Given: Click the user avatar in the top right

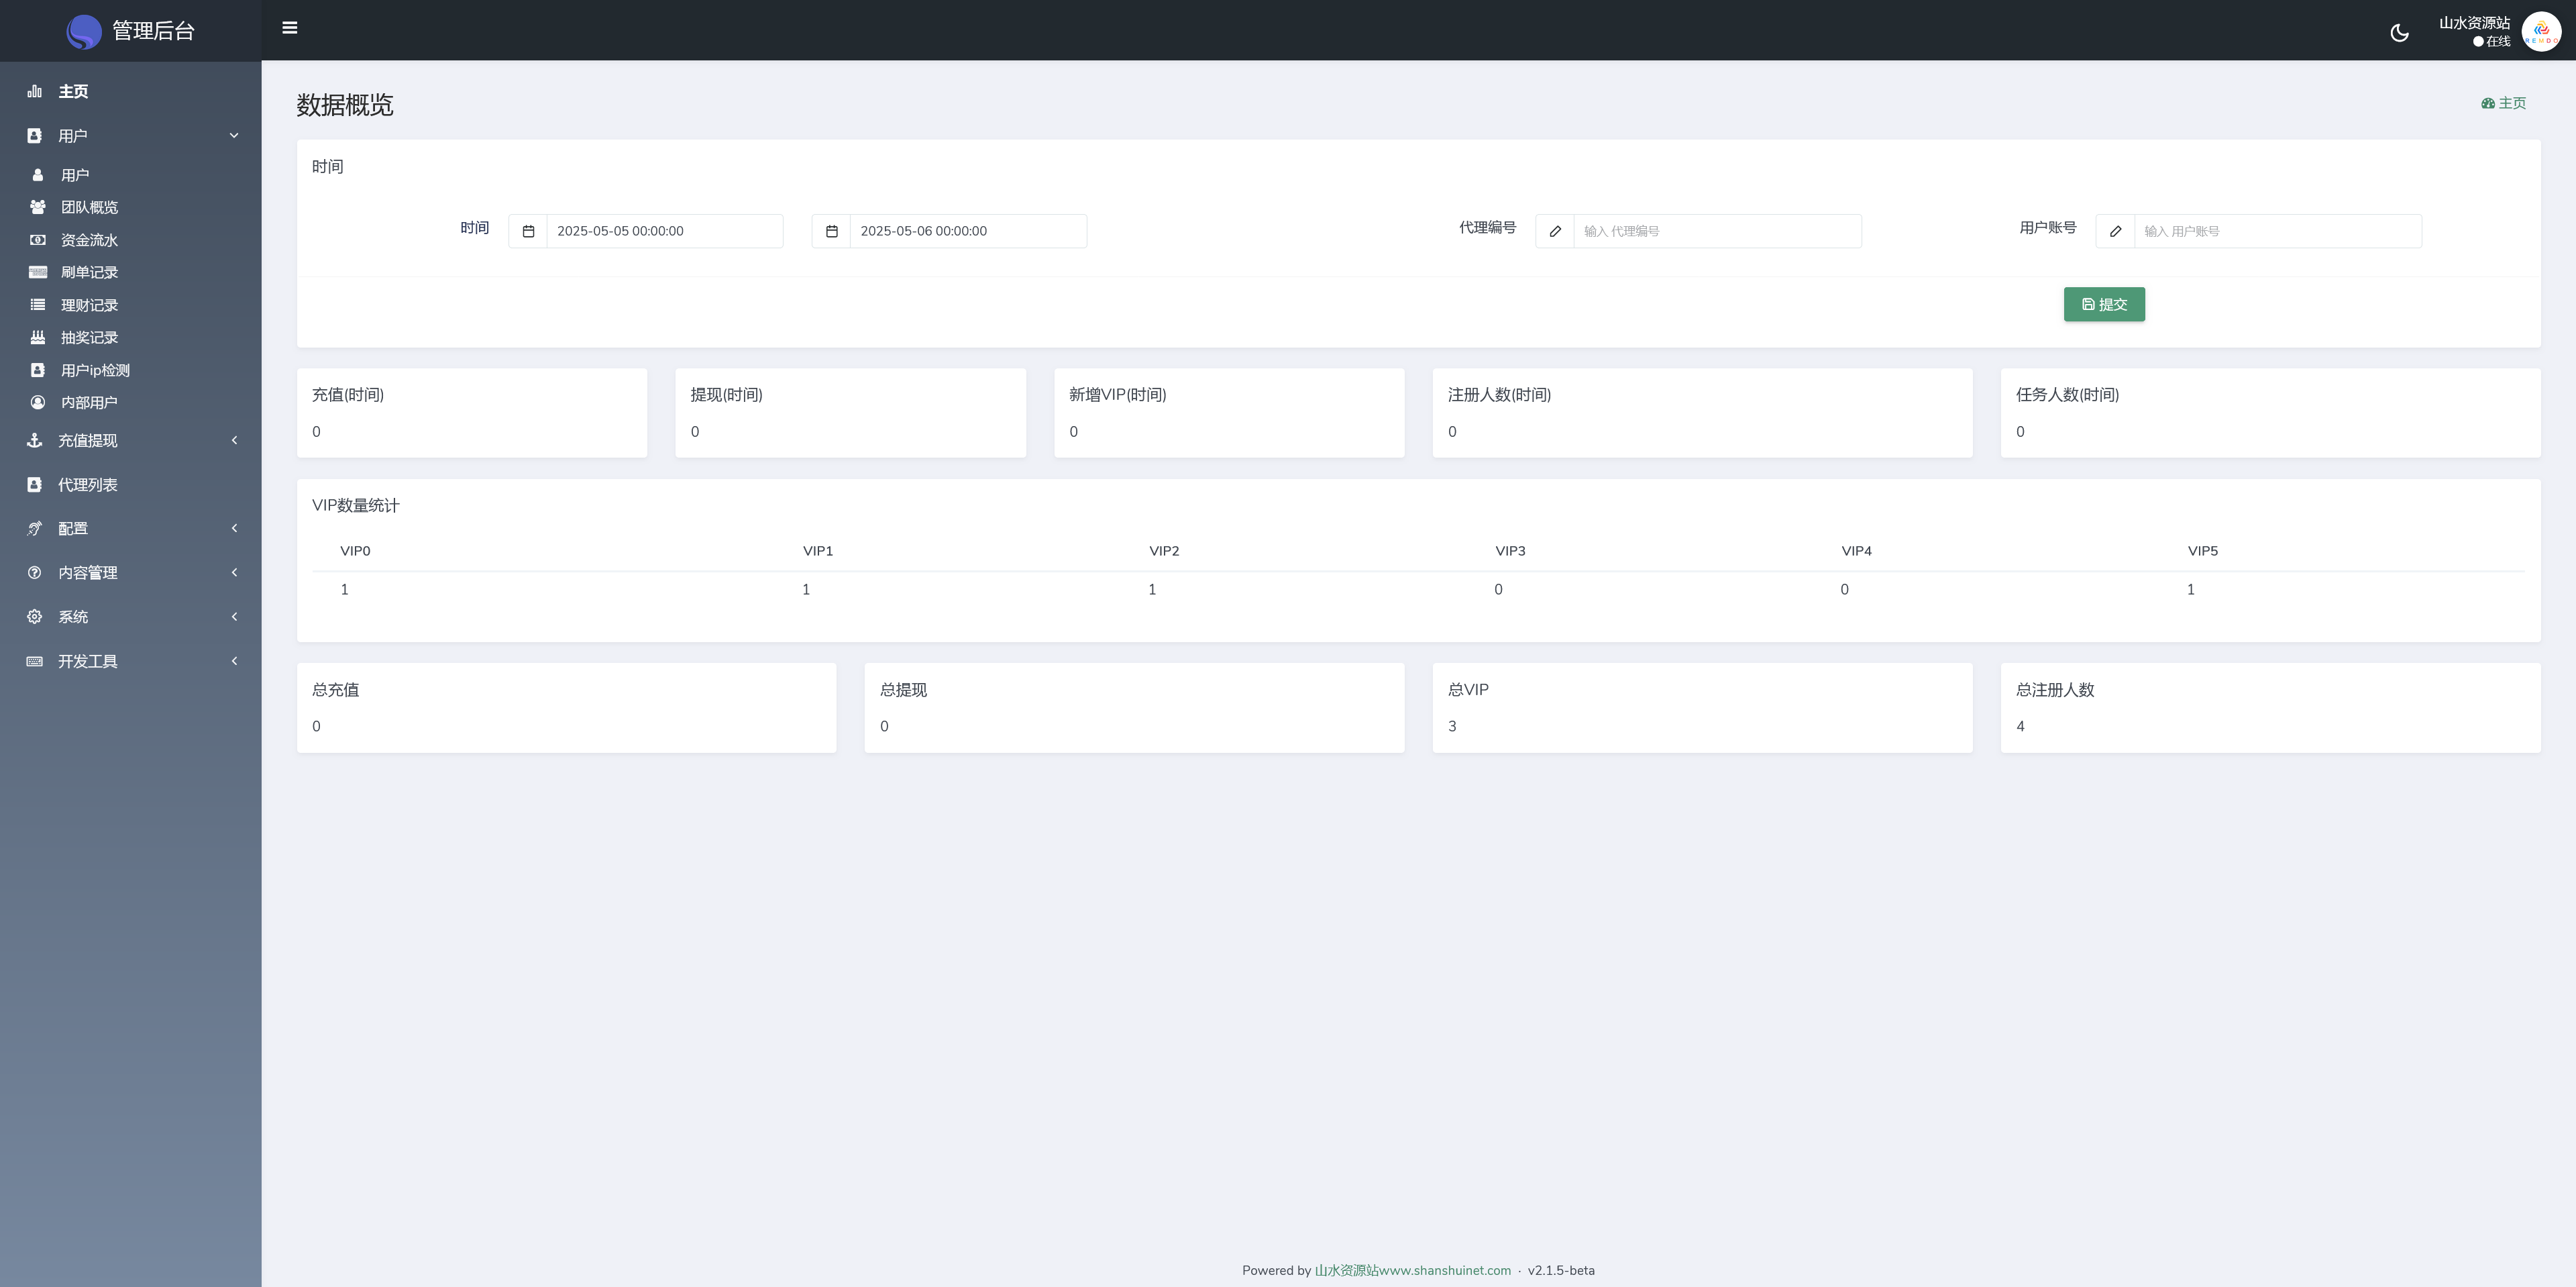Looking at the screenshot, I should 2541,31.
